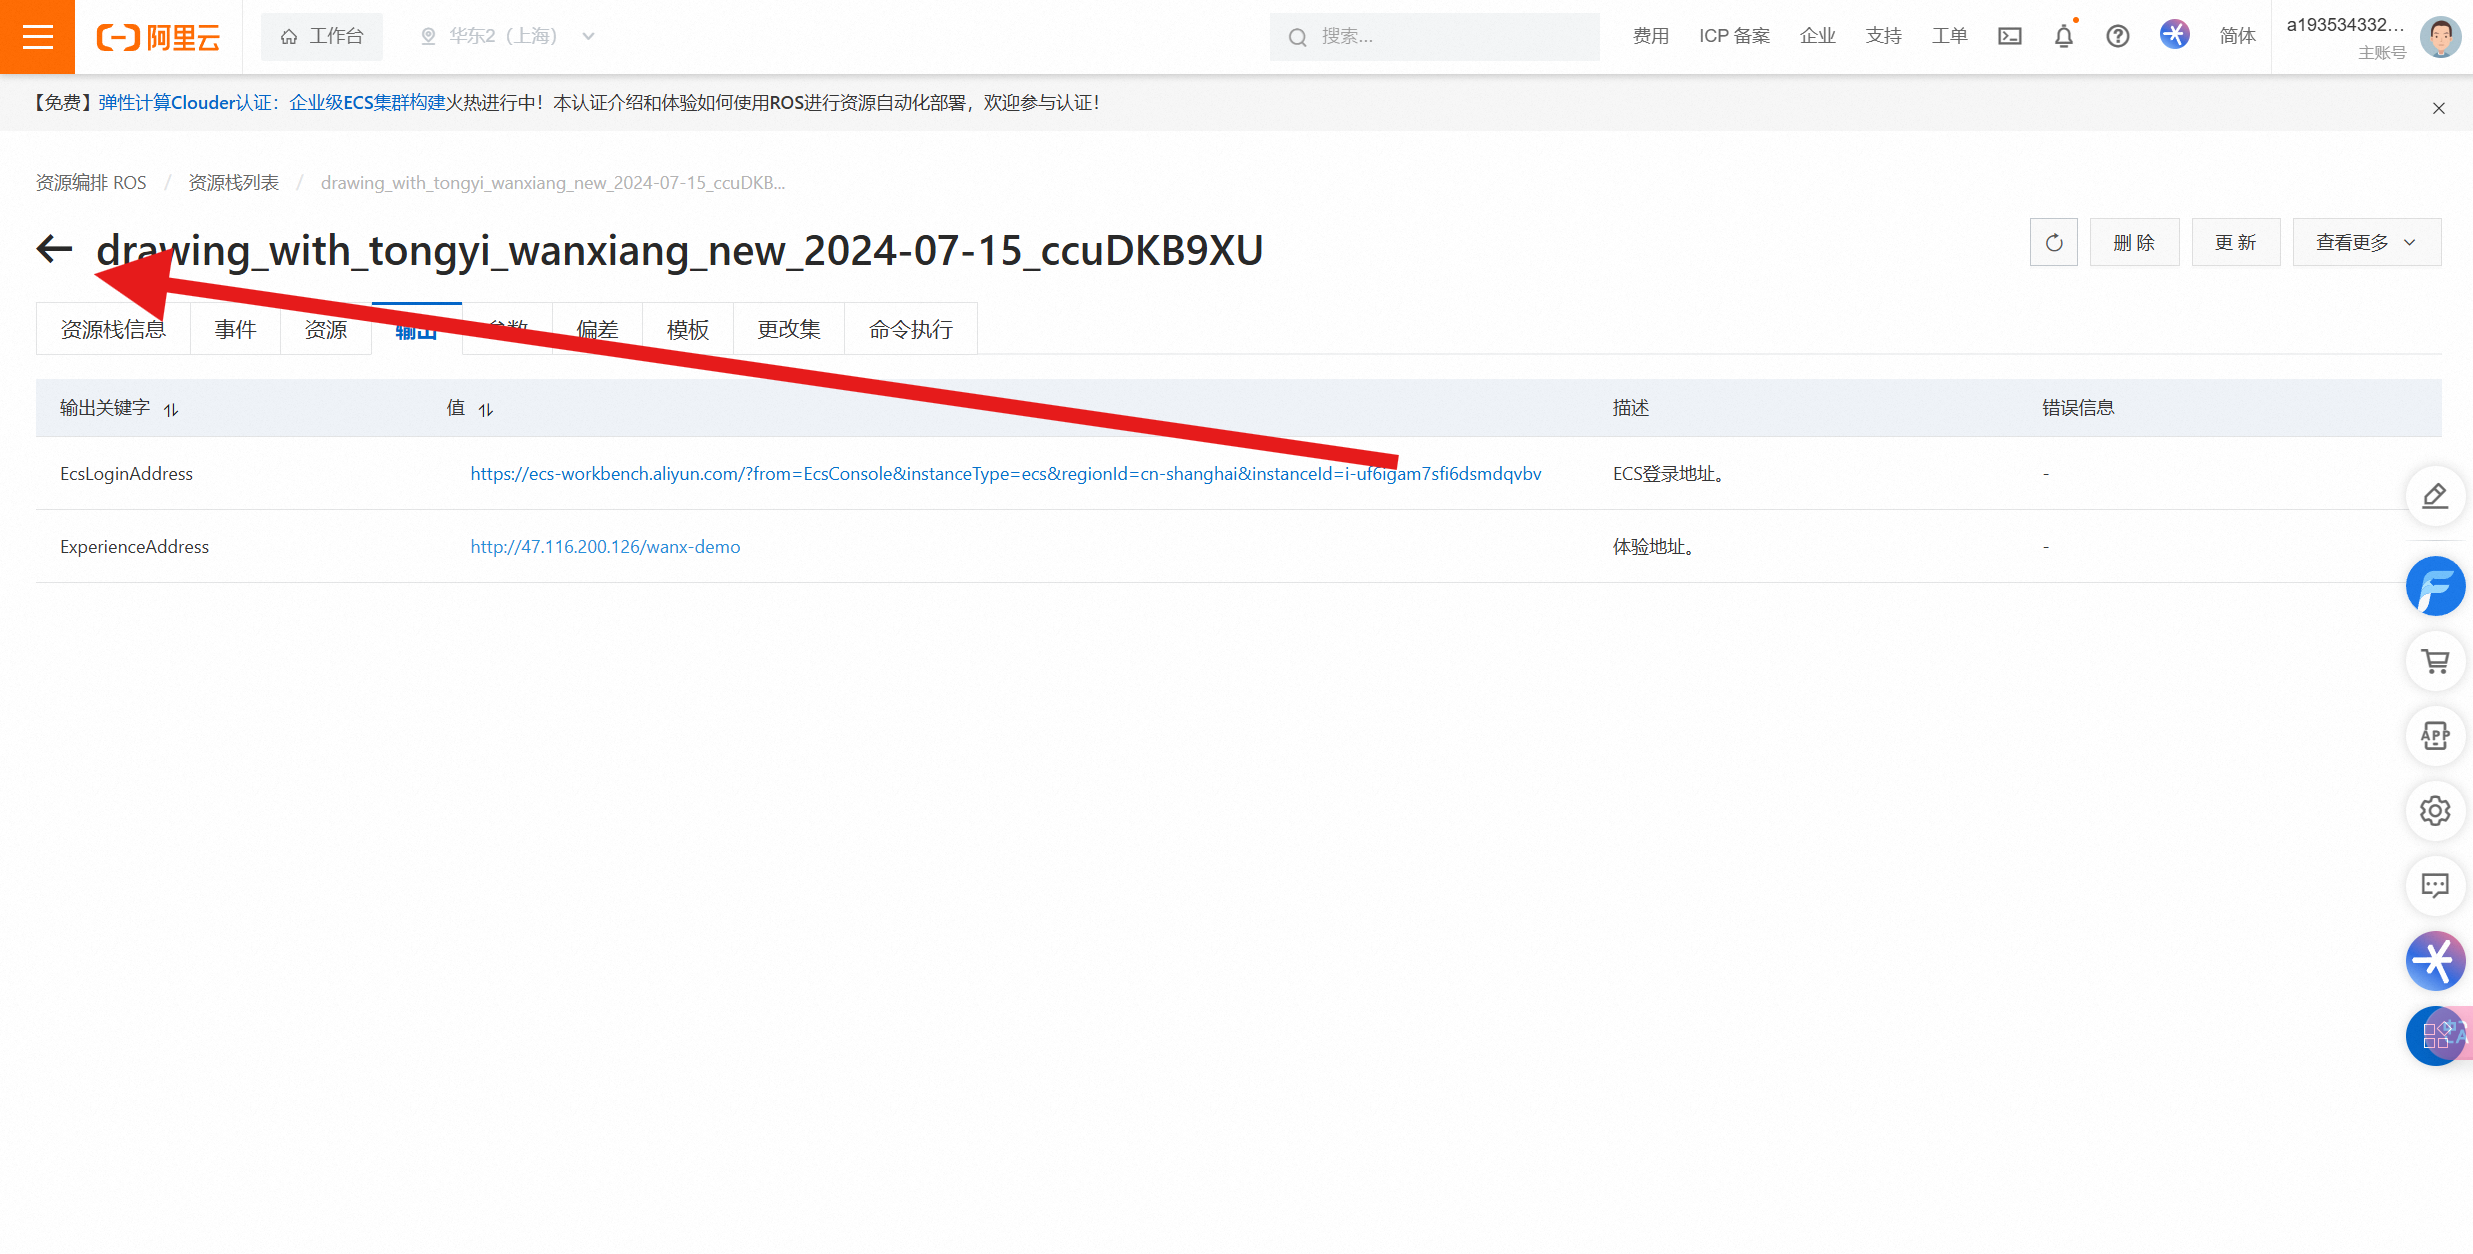Click the 删除 button
The width and height of the screenshot is (2473, 1254).
pyautogui.click(x=2133, y=243)
